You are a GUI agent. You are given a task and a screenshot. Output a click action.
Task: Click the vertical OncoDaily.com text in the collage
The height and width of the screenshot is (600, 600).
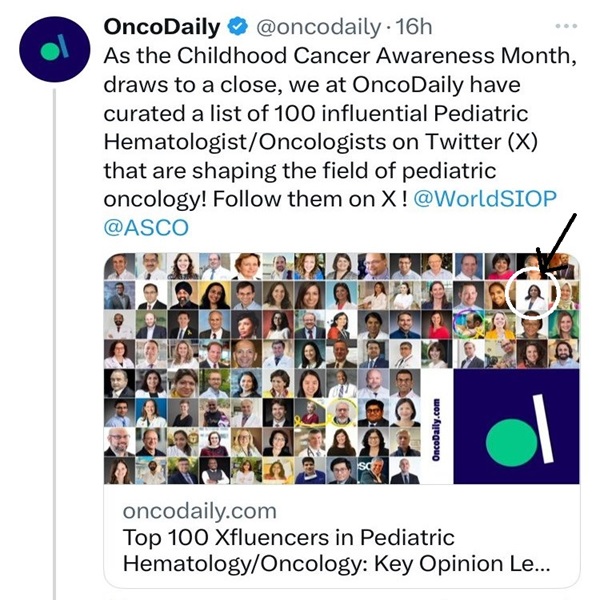click(x=438, y=427)
